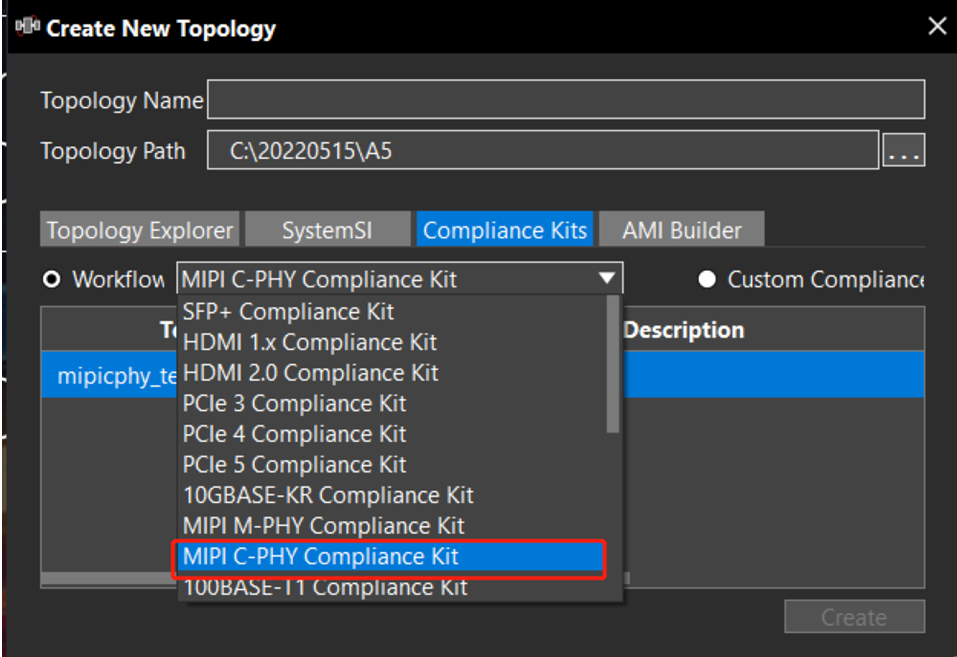Click the dropdown list vertical scrollbar thumb
The width and height of the screenshot is (957, 657).
[613, 365]
